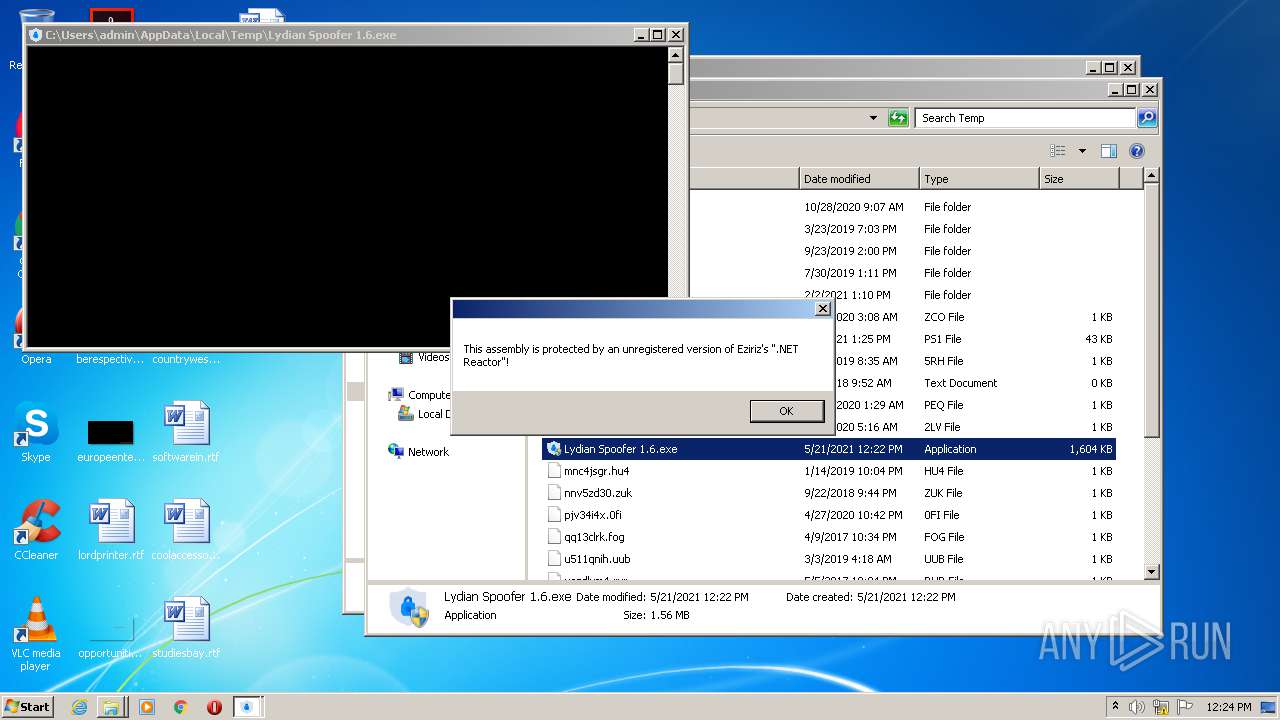Click the Lydian Spoofer file icon in list
The image size is (1280, 720).
pos(554,449)
